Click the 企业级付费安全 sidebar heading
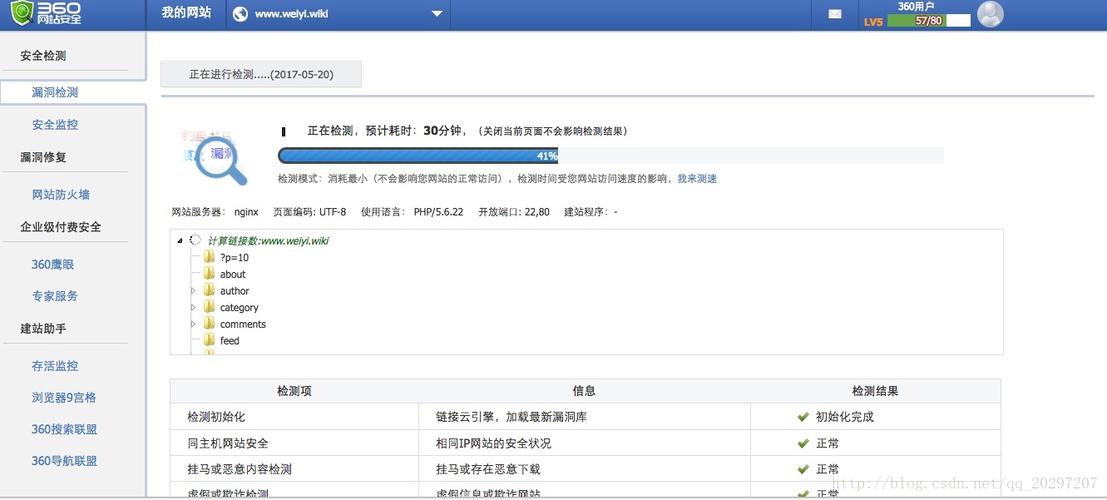The image size is (1107, 500). (61, 227)
